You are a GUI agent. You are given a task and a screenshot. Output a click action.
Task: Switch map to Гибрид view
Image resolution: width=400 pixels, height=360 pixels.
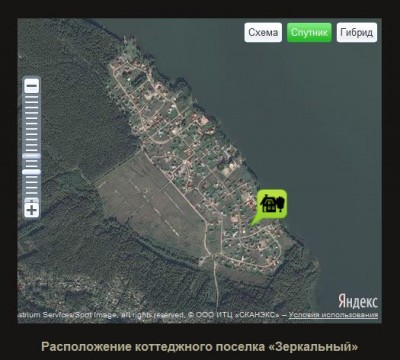tap(357, 33)
